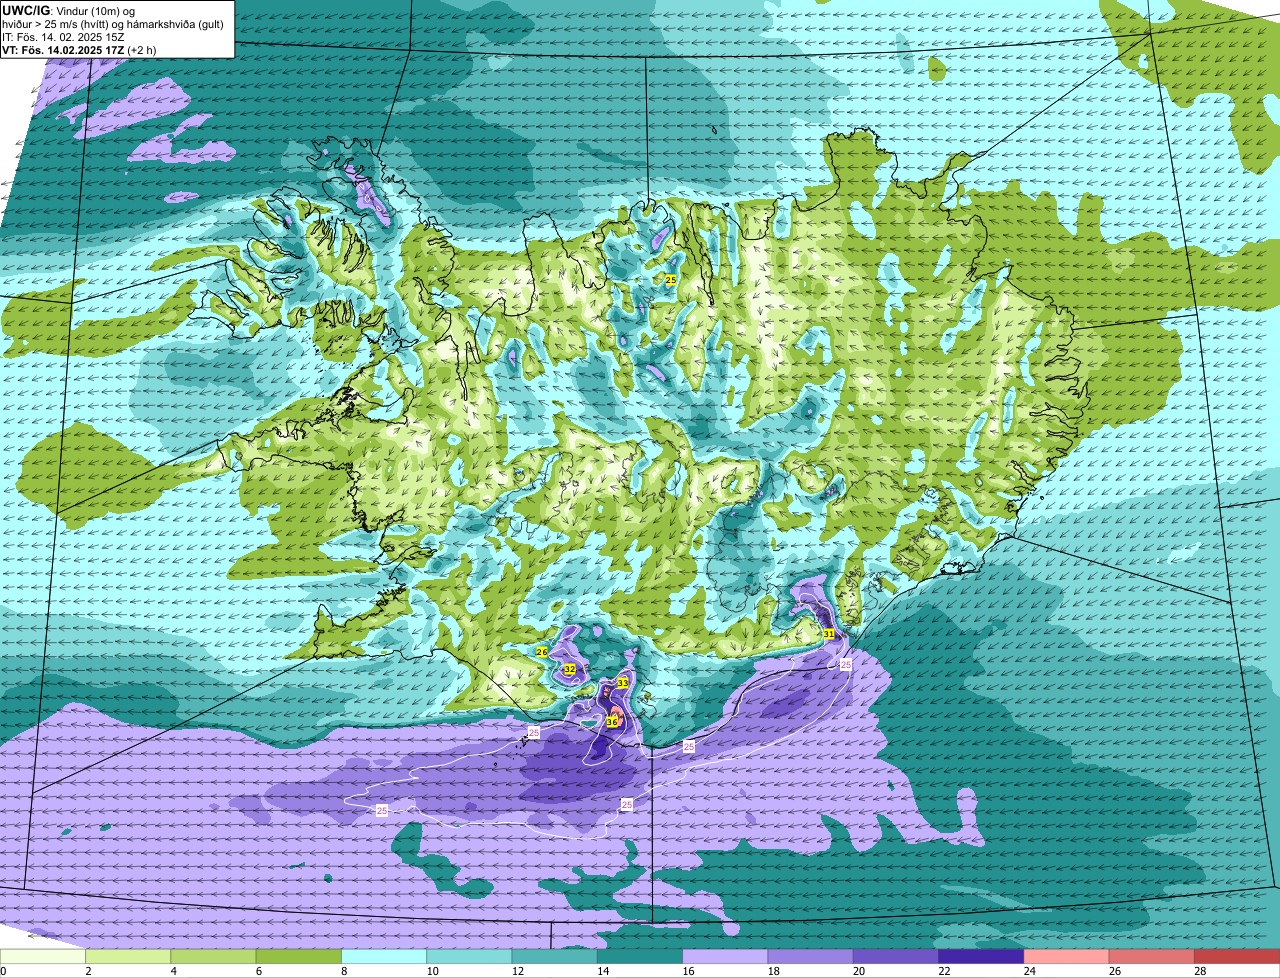The image size is (1280, 978).
Task: Click the yellow gust label 33
Action: pos(622,682)
